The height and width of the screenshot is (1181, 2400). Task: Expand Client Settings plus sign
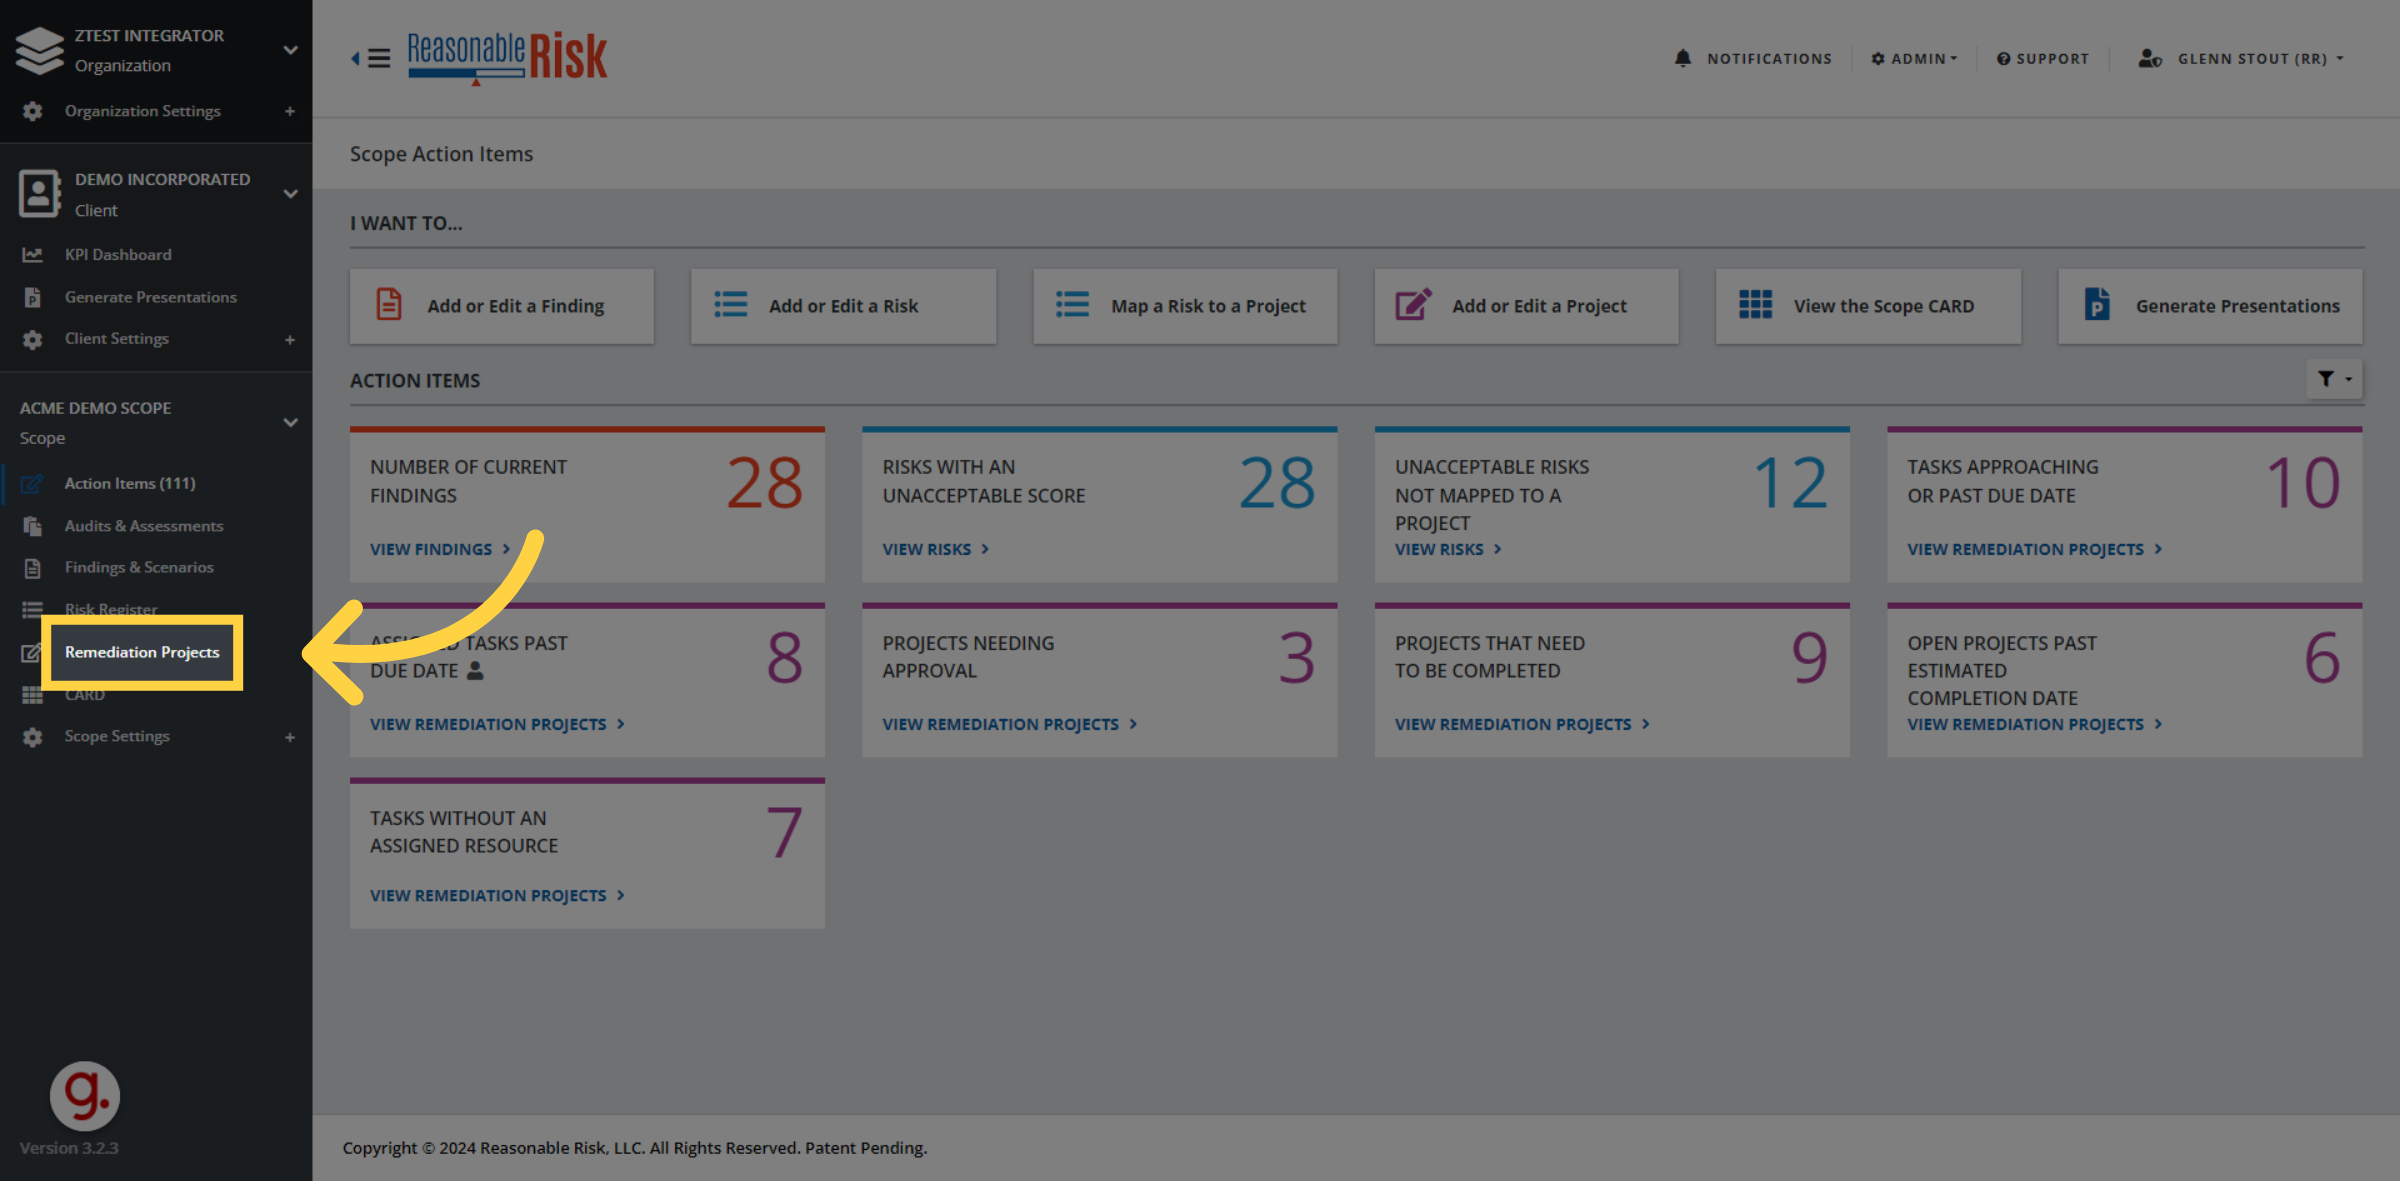click(x=290, y=339)
